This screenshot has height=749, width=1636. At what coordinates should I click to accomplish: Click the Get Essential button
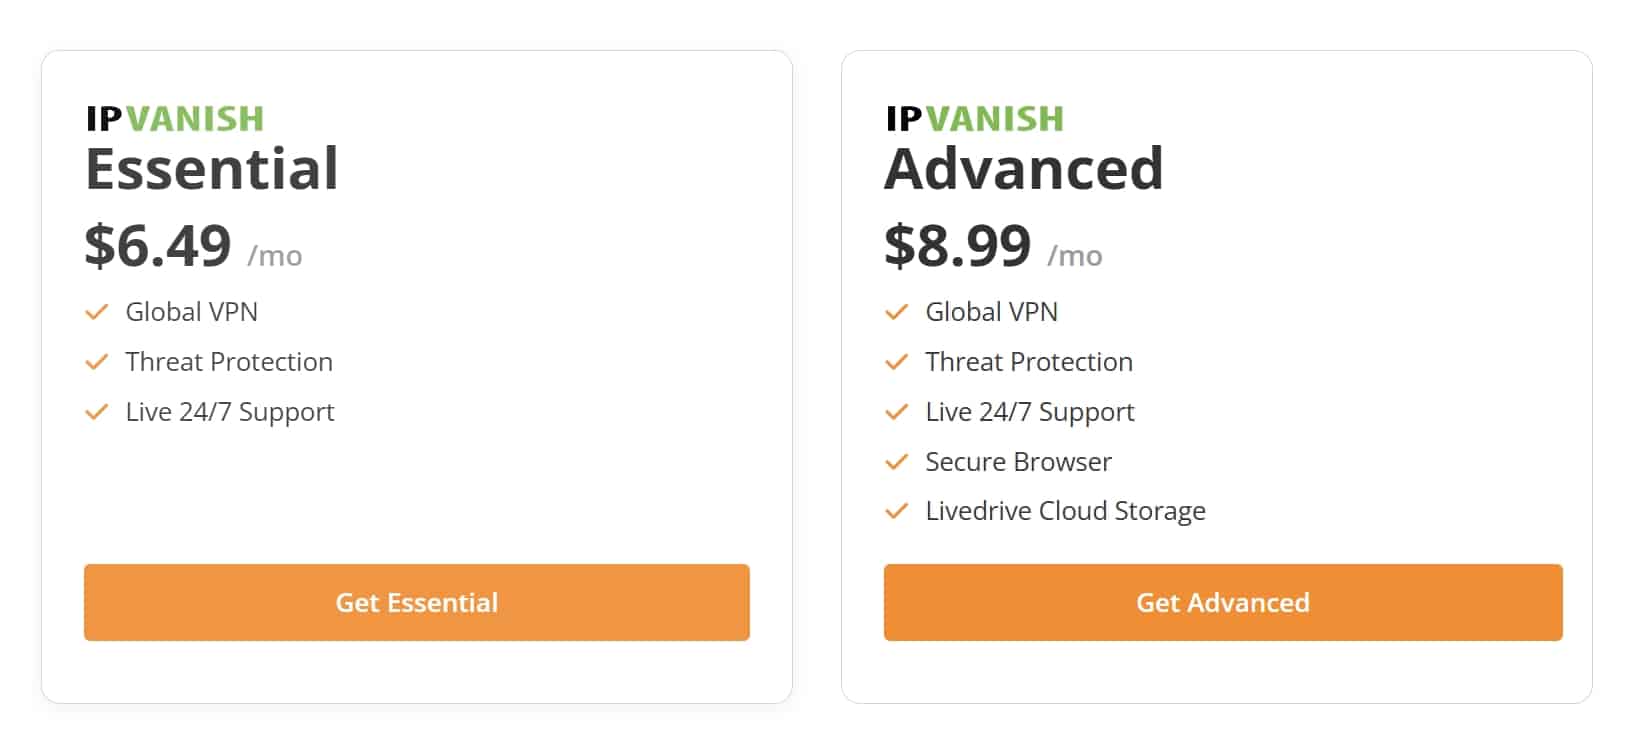(x=416, y=602)
